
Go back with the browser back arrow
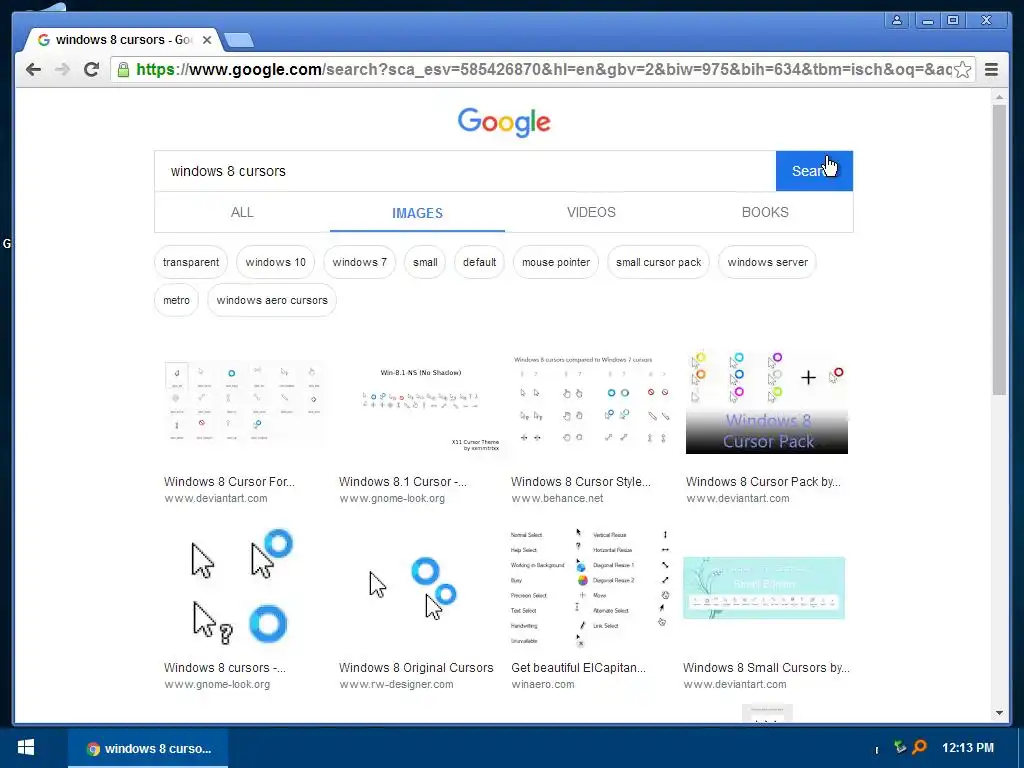[33, 69]
